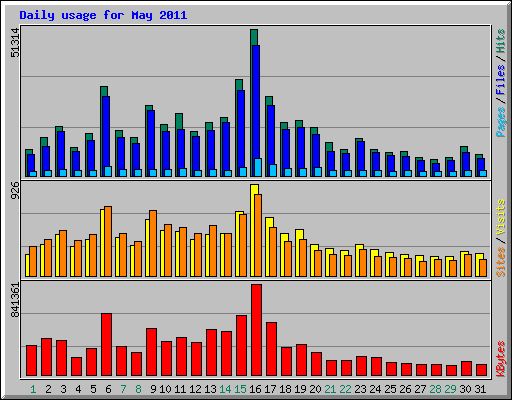Click the red KBytes bar for day 1

coord(31,361)
